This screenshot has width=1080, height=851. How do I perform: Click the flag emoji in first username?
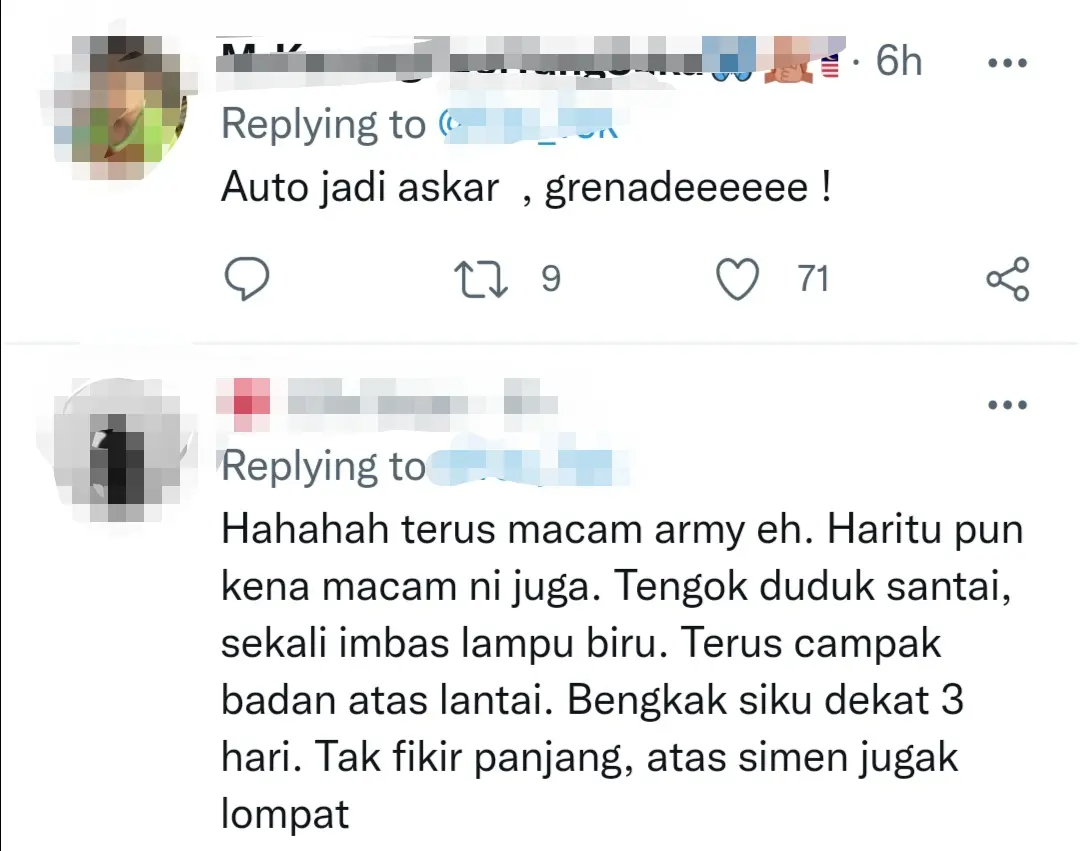pos(832,65)
